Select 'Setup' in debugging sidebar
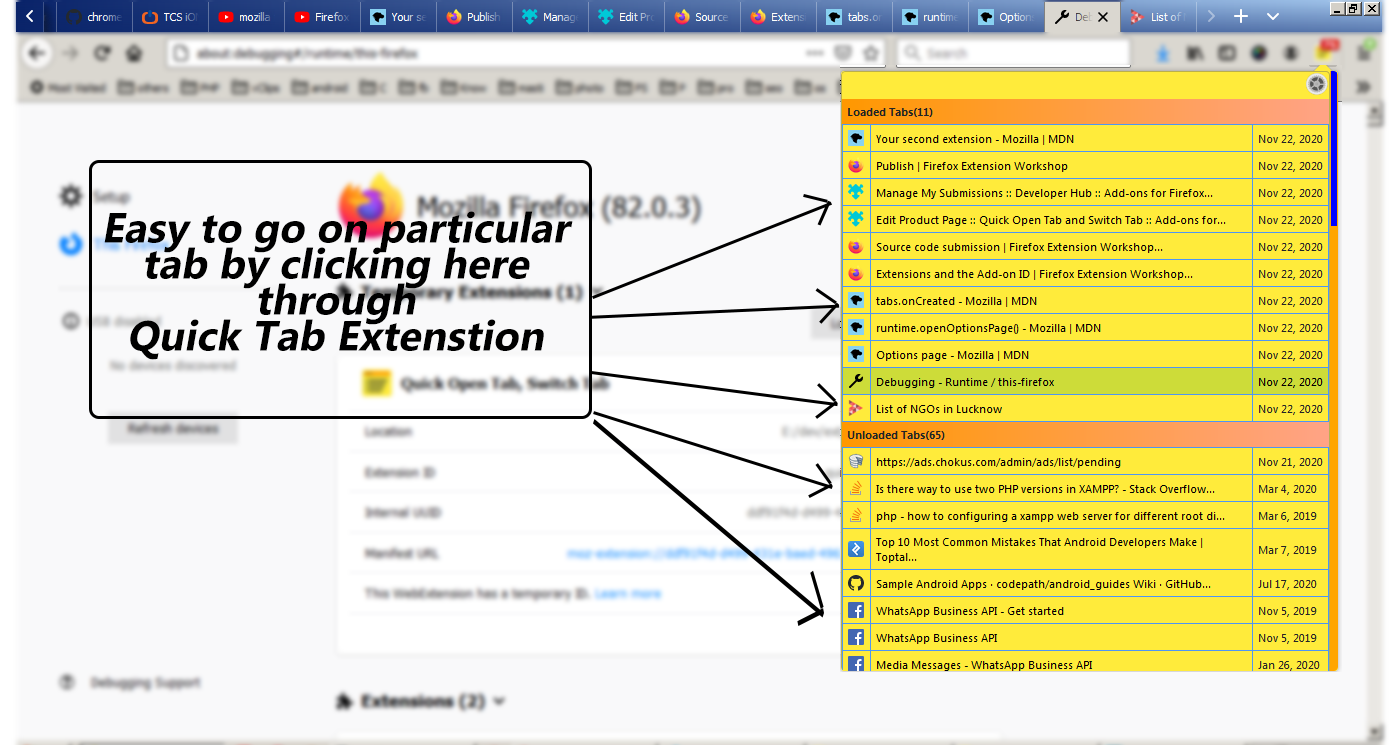Viewport: 1400px width, 745px height. pyautogui.click(x=111, y=197)
